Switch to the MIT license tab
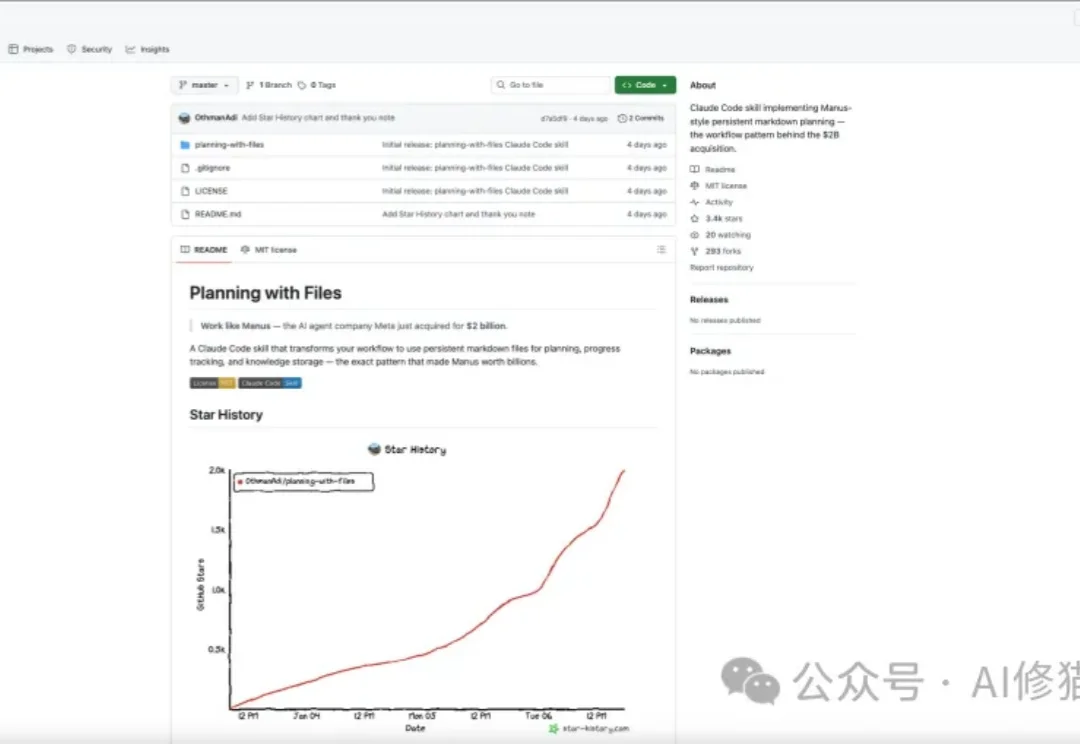 [269, 250]
